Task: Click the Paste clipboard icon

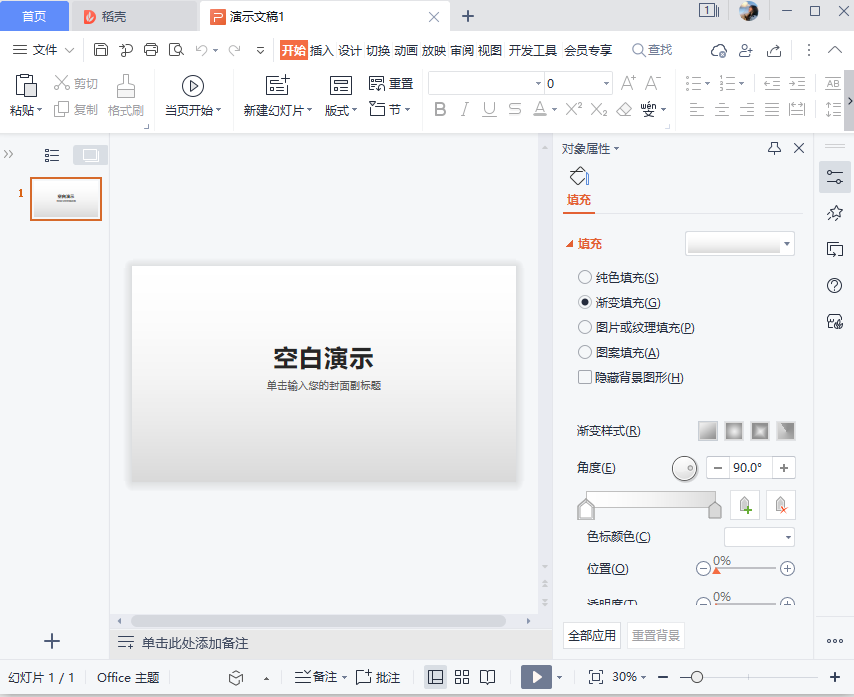Action: tap(26, 85)
